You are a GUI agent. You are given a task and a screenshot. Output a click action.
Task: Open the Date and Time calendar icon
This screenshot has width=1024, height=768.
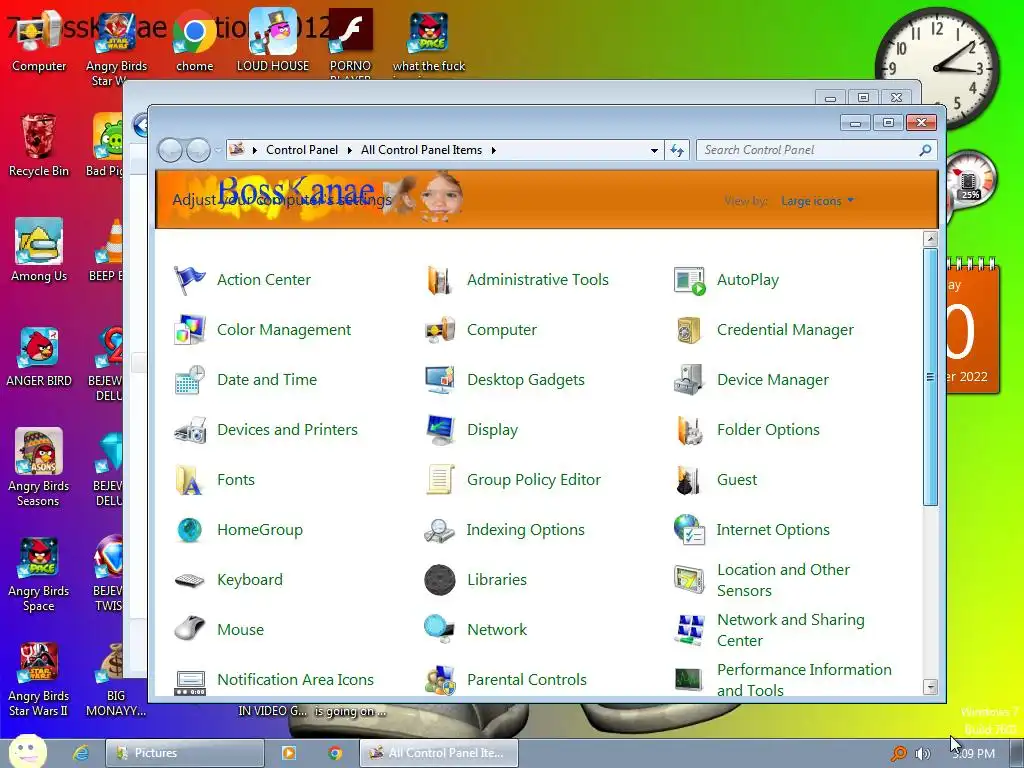pyautogui.click(x=189, y=380)
